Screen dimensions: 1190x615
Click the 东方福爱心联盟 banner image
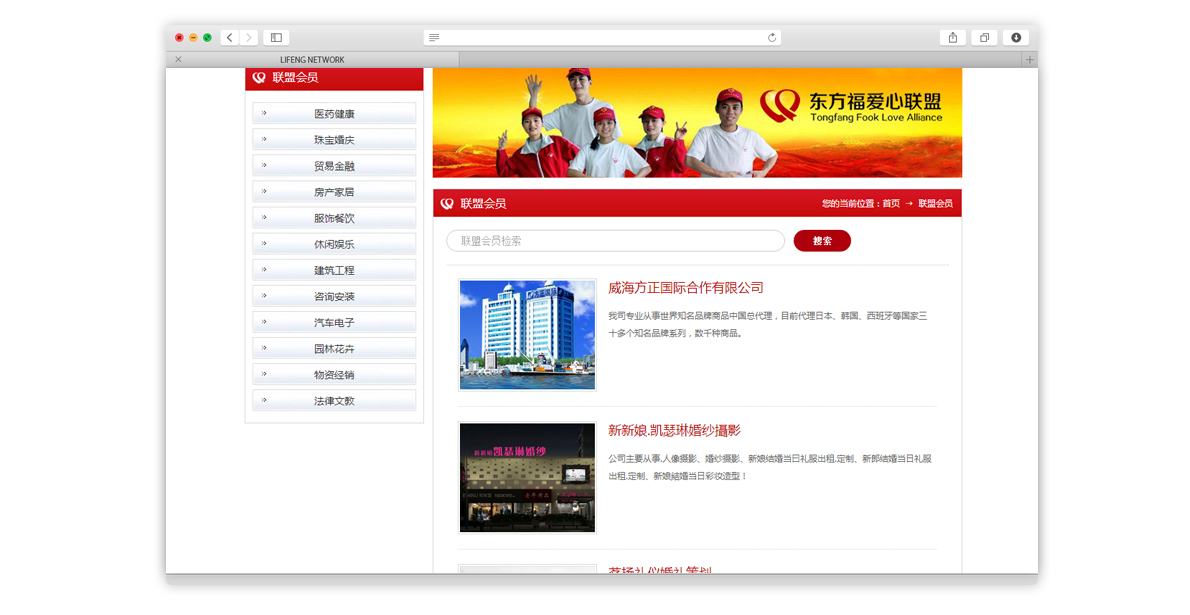click(697, 123)
